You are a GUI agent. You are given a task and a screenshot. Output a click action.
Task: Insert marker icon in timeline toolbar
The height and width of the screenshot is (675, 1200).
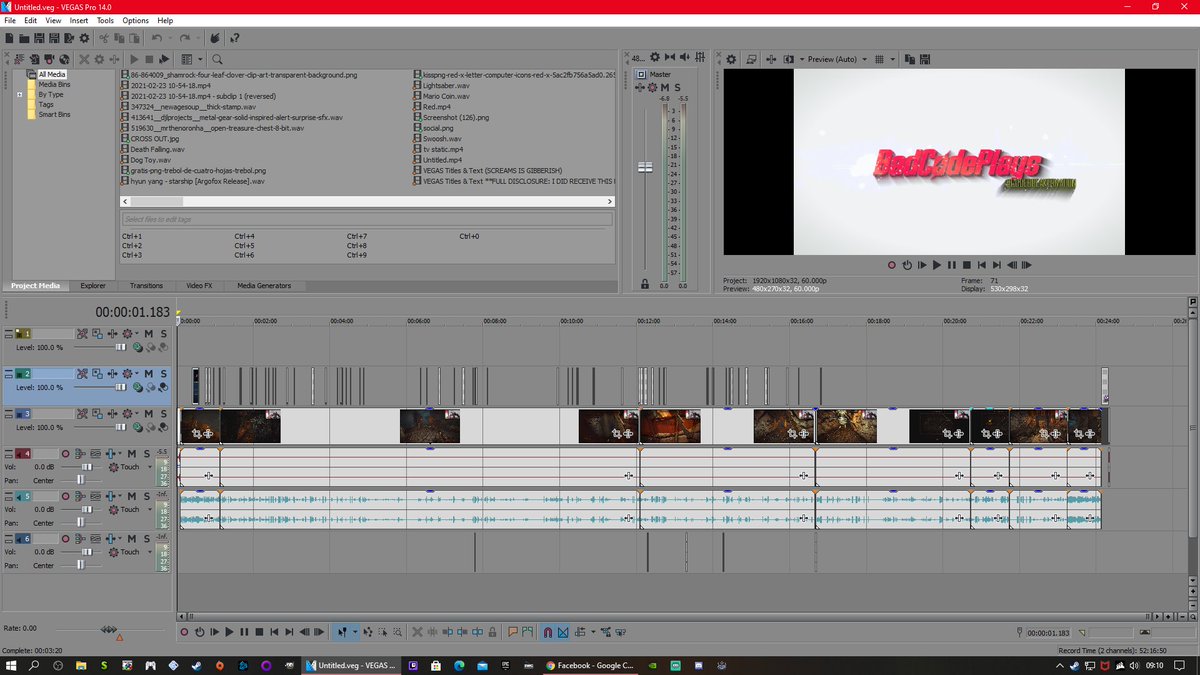(513, 632)
